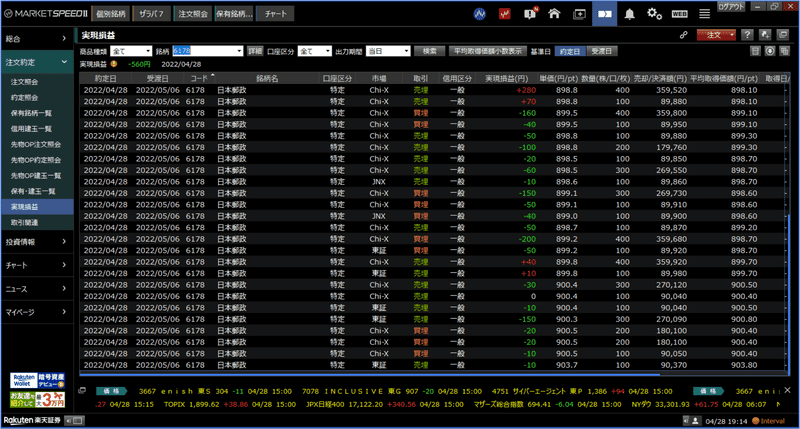Open 先物OP注文照会 in sidebar
Viewport: 800px width, 429px height.
[x=36, y=144]
